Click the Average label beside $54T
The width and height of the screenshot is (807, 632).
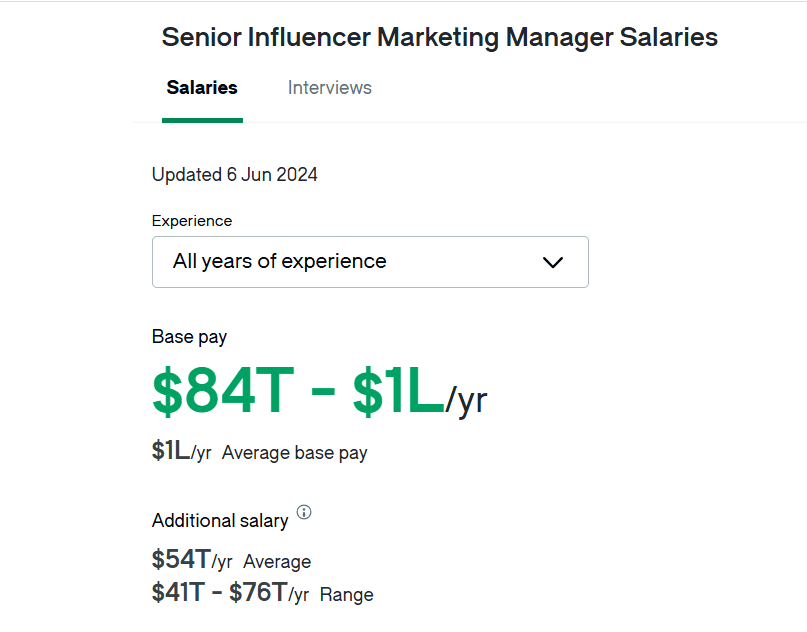276,561
